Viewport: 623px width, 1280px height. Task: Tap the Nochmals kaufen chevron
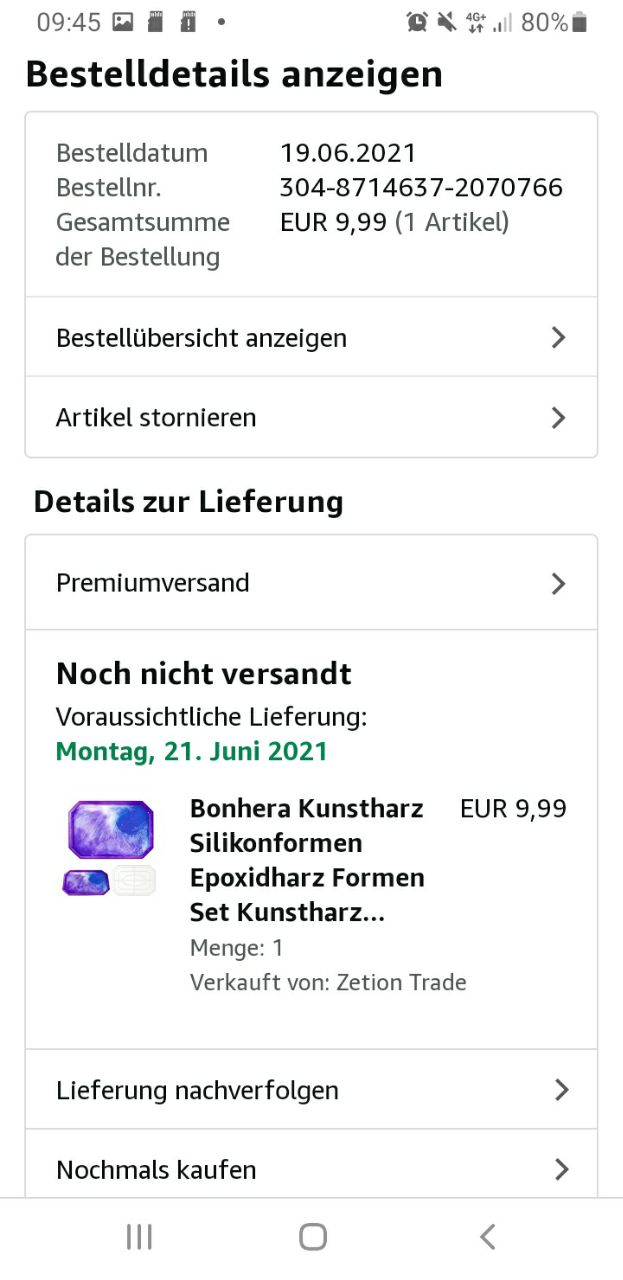coord(561,1169)
